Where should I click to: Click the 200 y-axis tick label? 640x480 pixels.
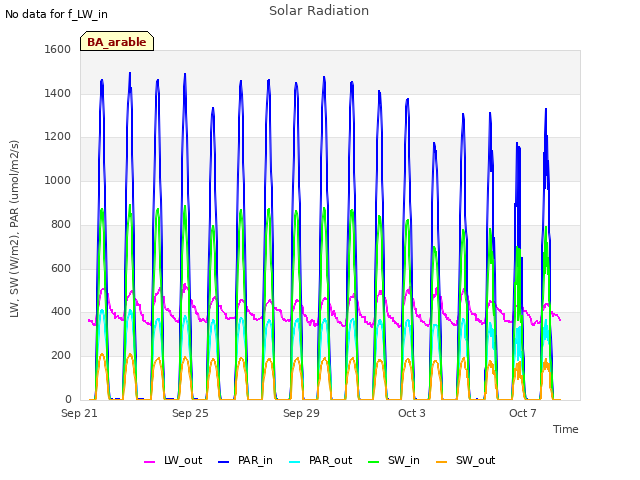61,356
